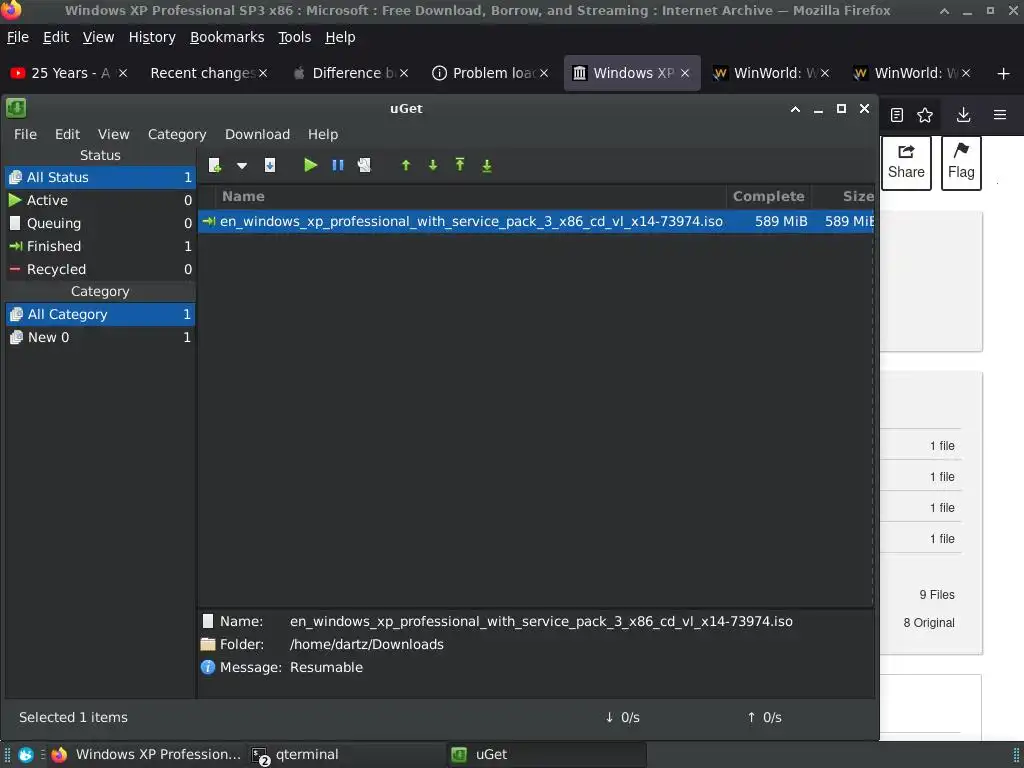Switch to the Difference tab
The image size is (1024, 768).
click(353, 73)
